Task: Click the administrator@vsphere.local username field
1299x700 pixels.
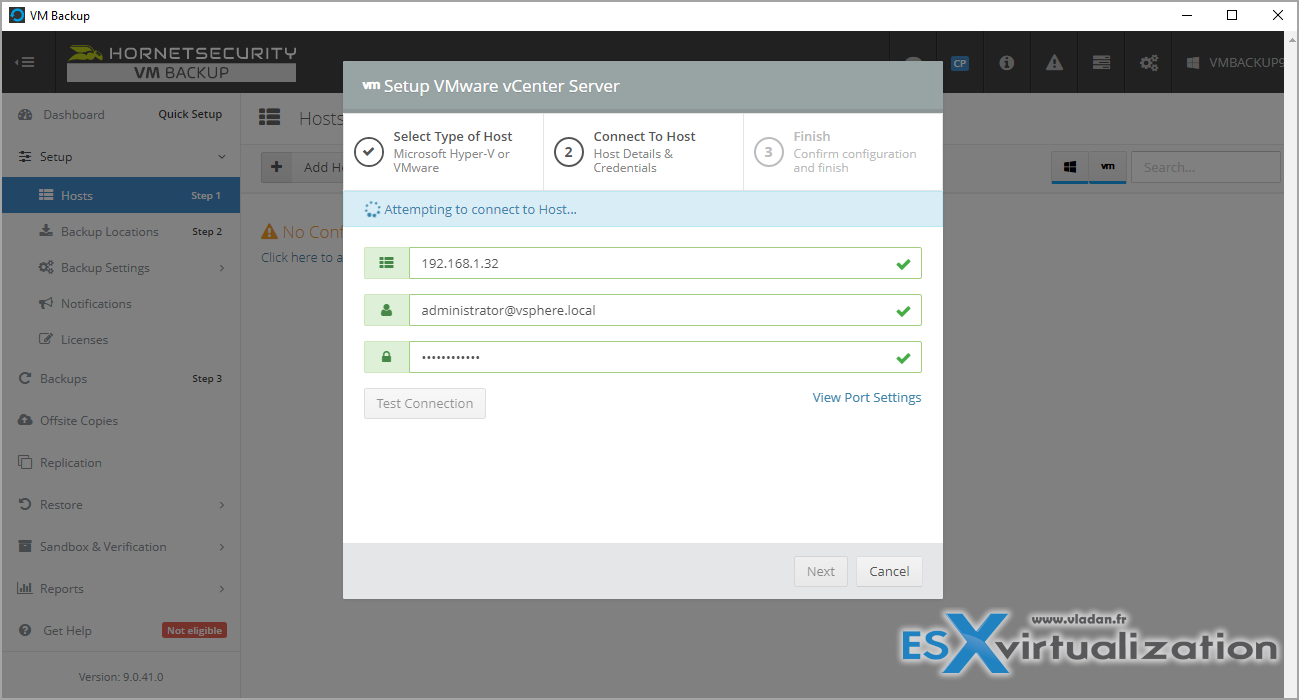Action: click(x=665, y=310)
